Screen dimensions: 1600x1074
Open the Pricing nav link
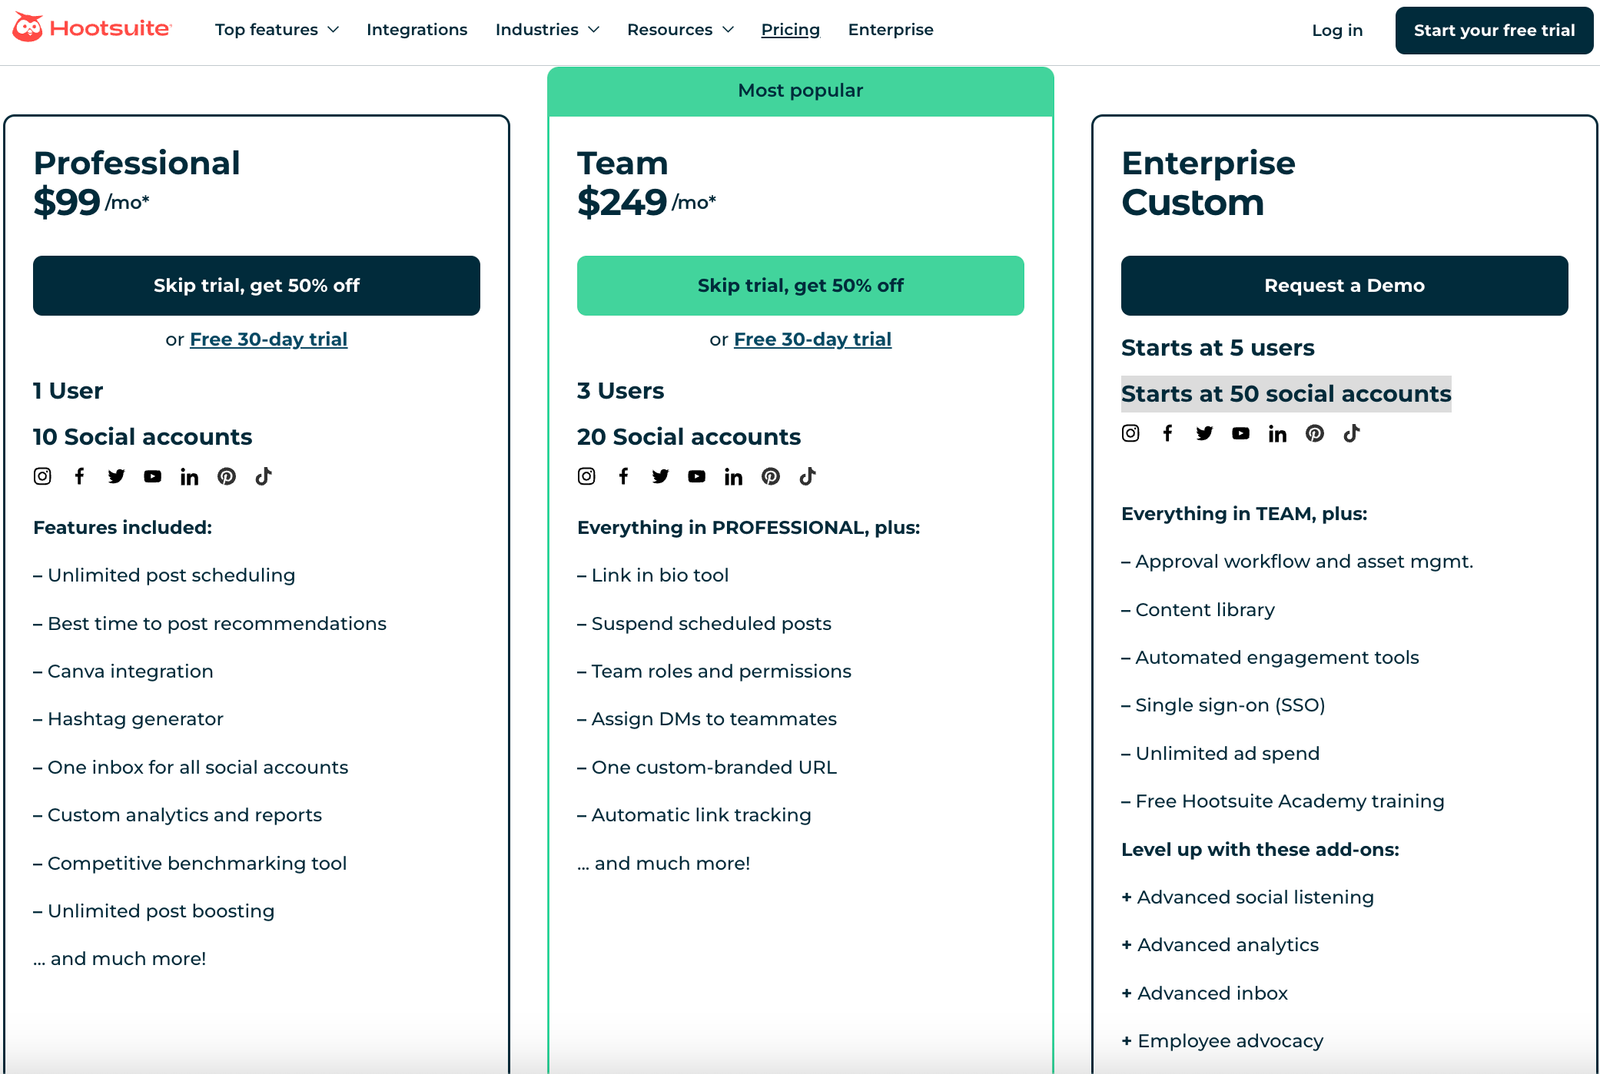(x=790, y=30)
